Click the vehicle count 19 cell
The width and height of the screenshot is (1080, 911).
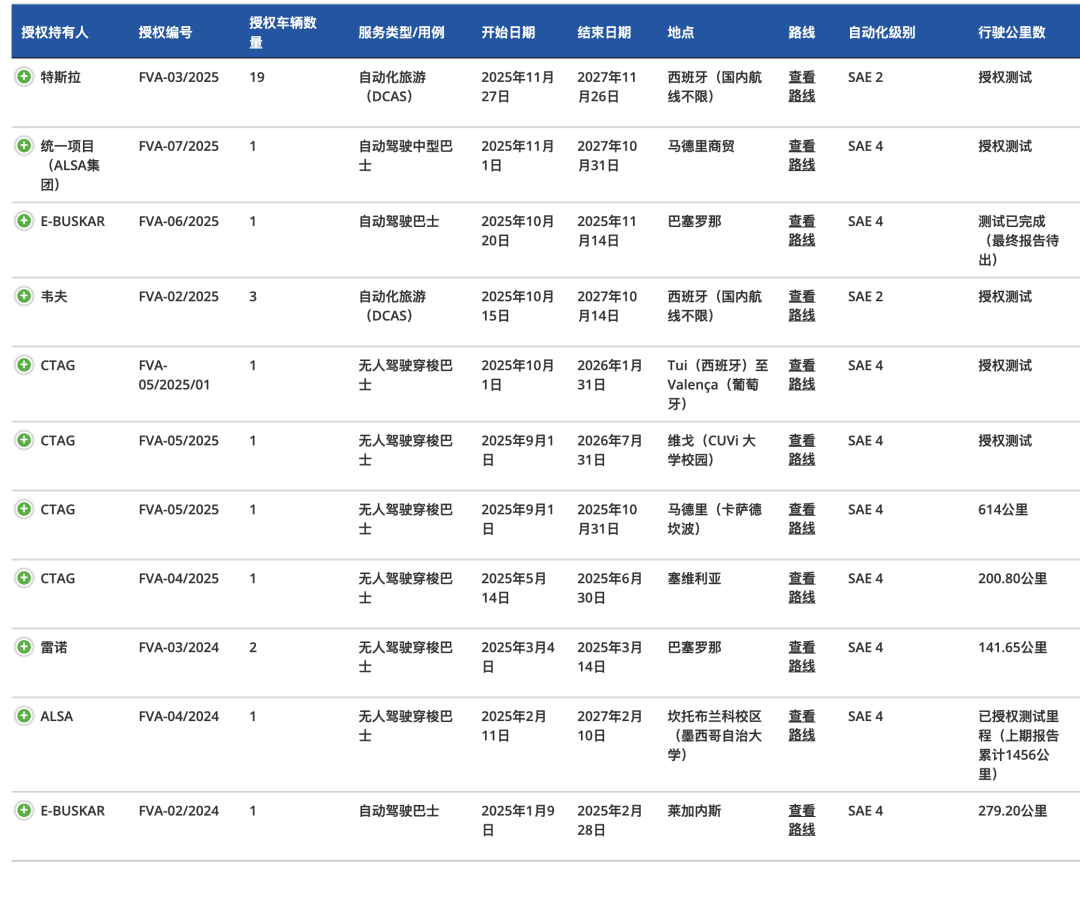[257, 77]
